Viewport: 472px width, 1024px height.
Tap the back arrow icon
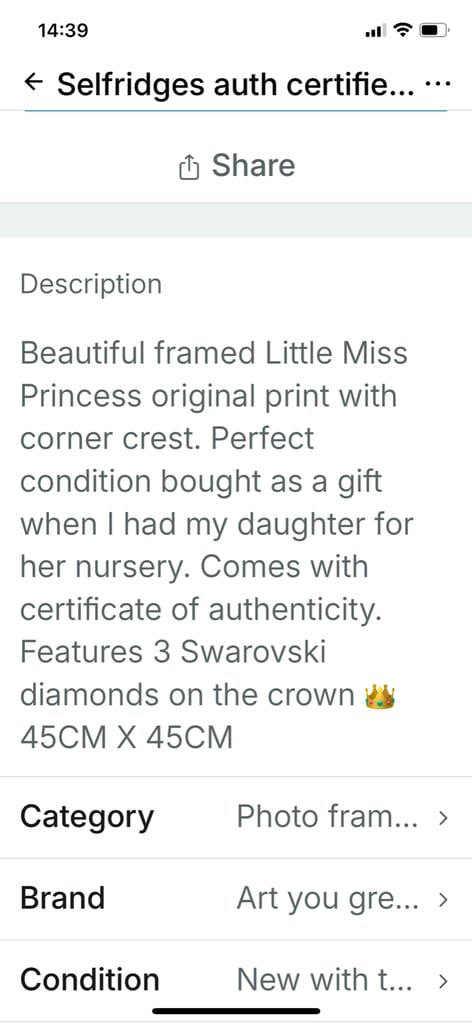pos(34,83)
